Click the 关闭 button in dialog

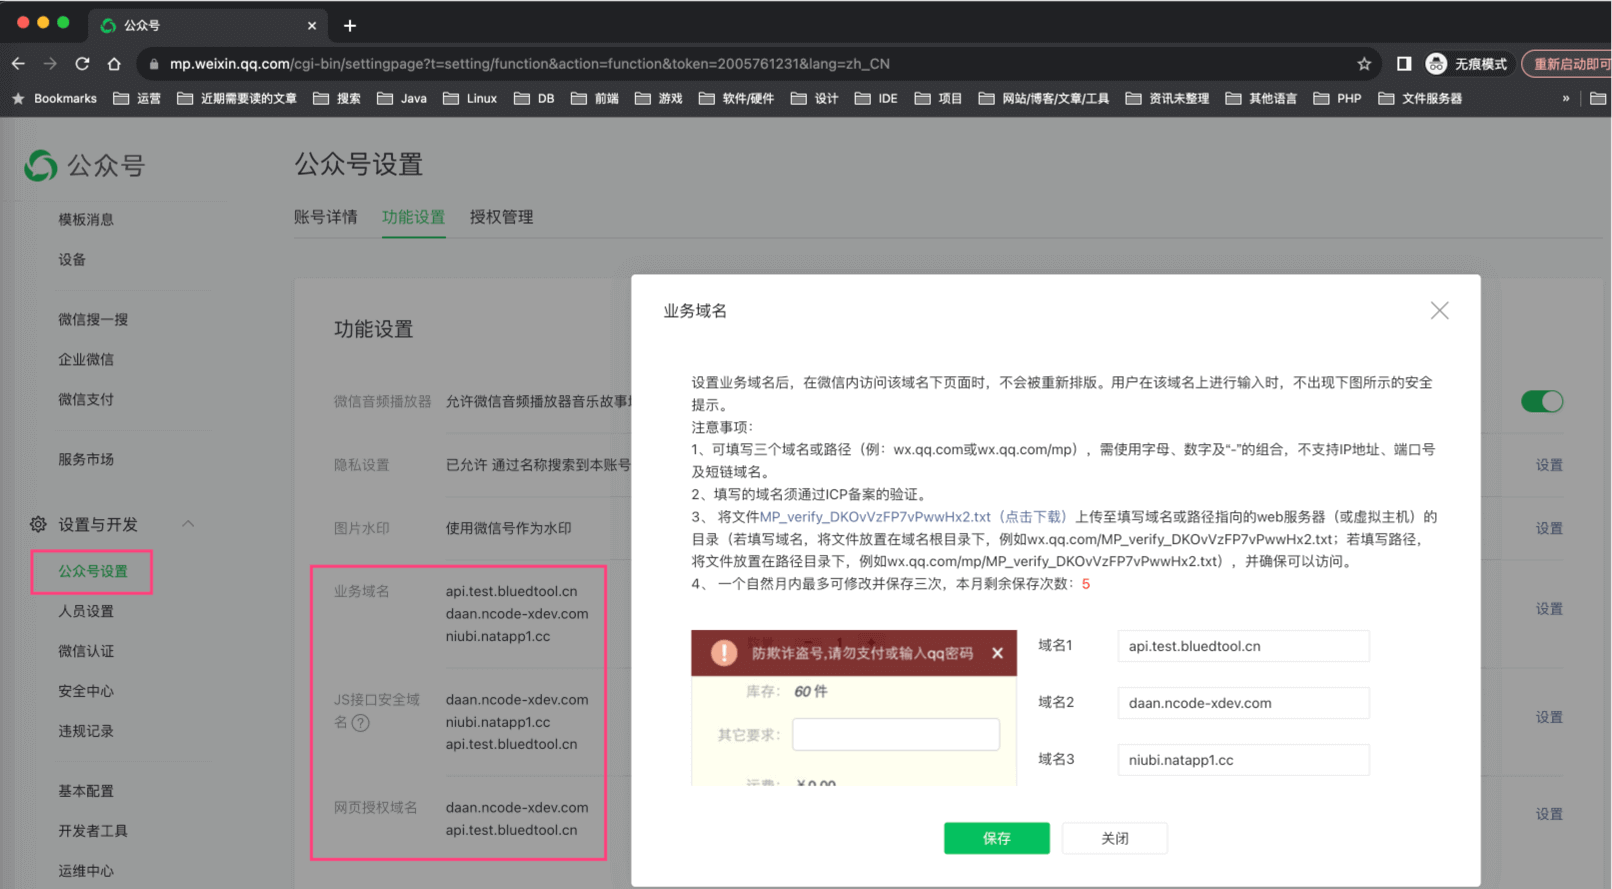[x=1114, y=838]
